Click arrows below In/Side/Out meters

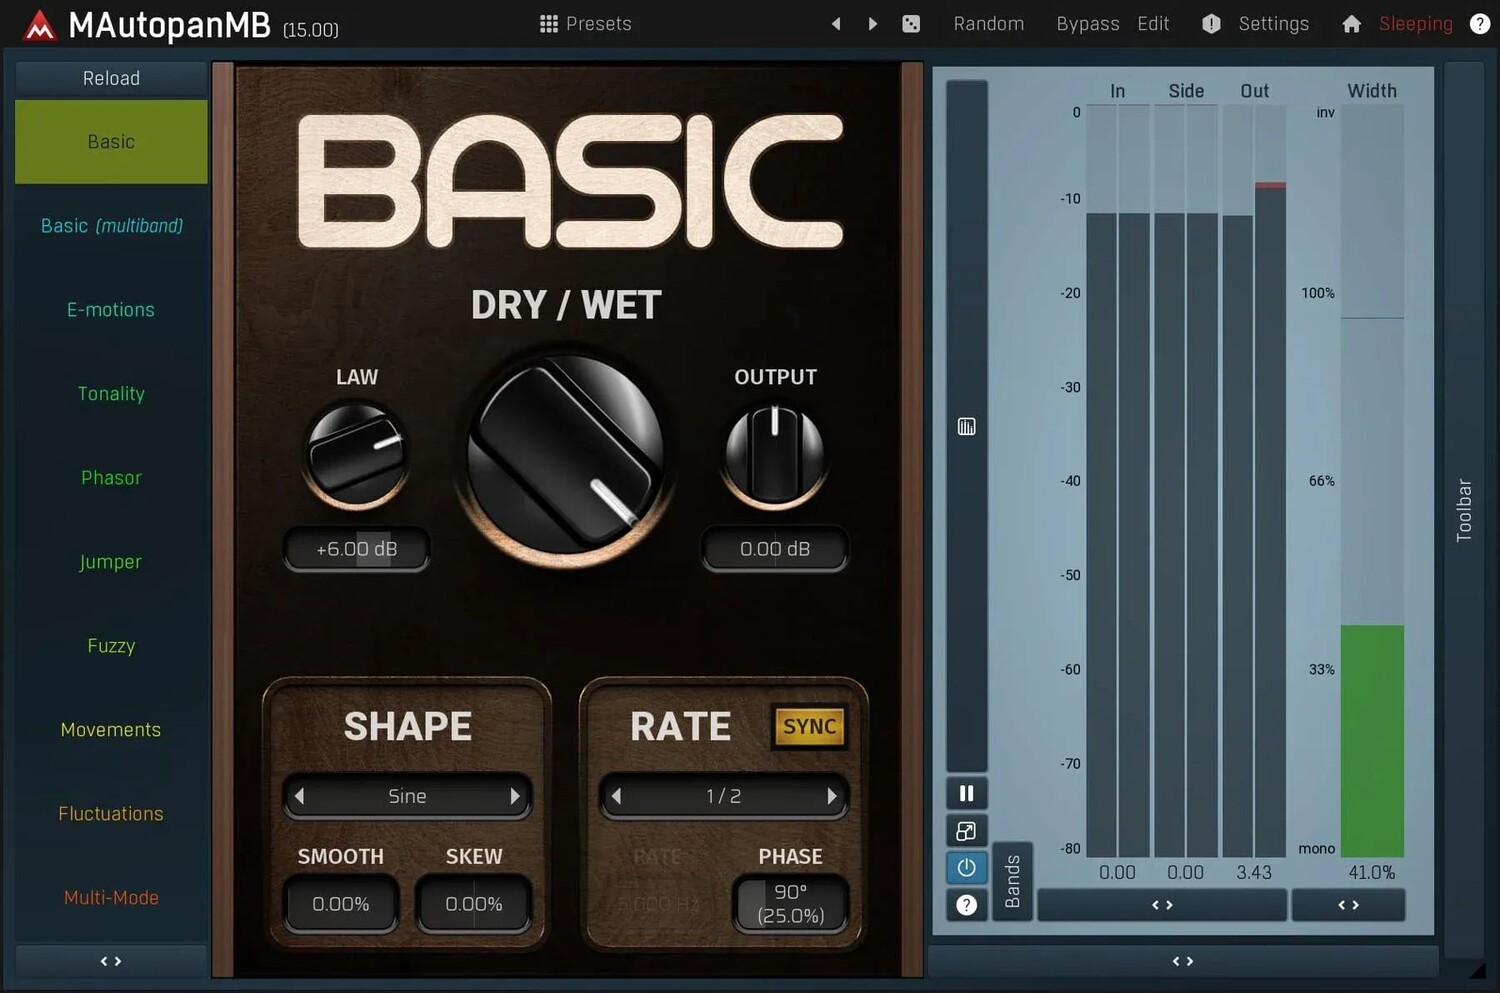pos(1162,905)
